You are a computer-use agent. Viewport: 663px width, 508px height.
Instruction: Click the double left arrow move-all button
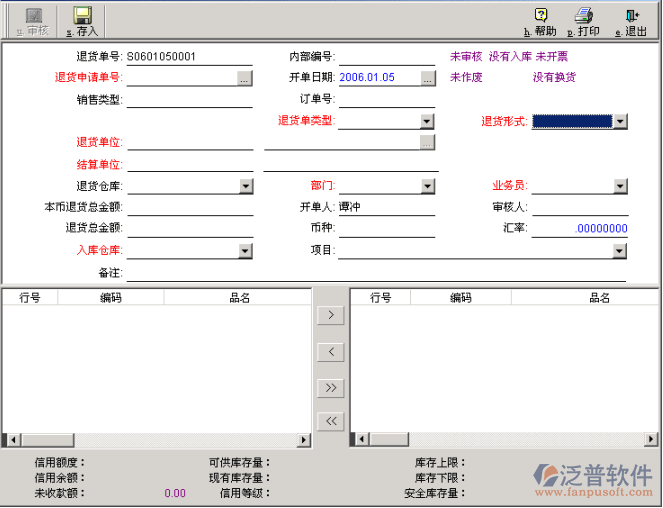click(330, 422)
